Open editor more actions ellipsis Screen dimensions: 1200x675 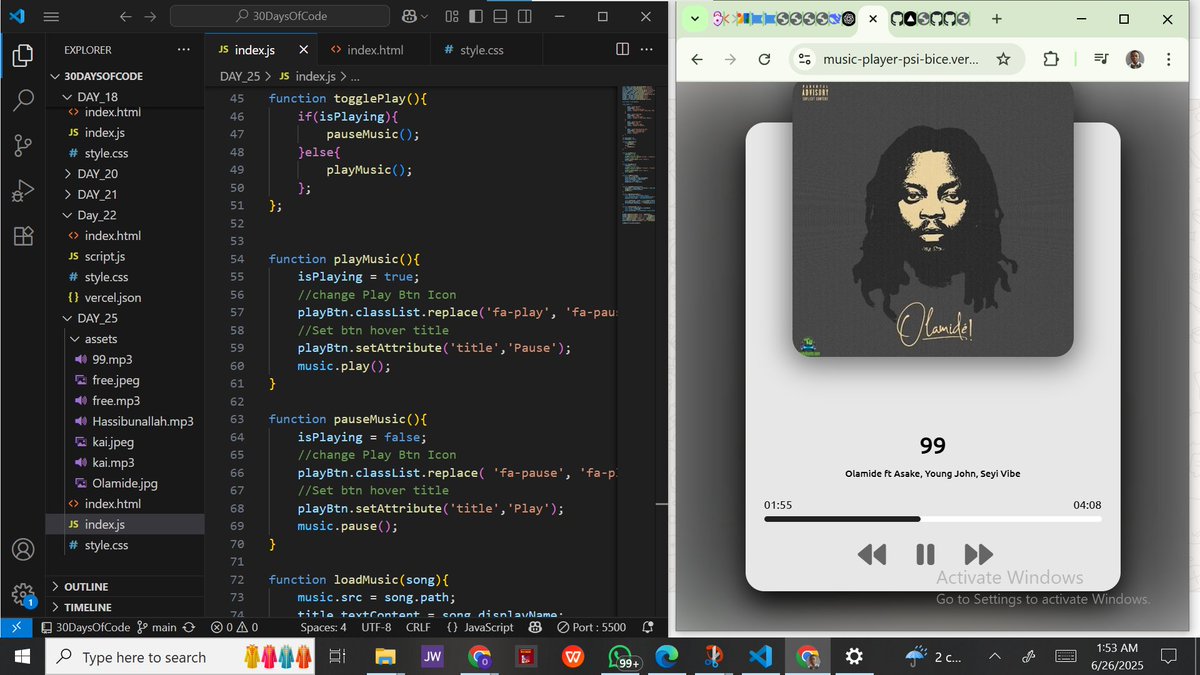point(647,49)
